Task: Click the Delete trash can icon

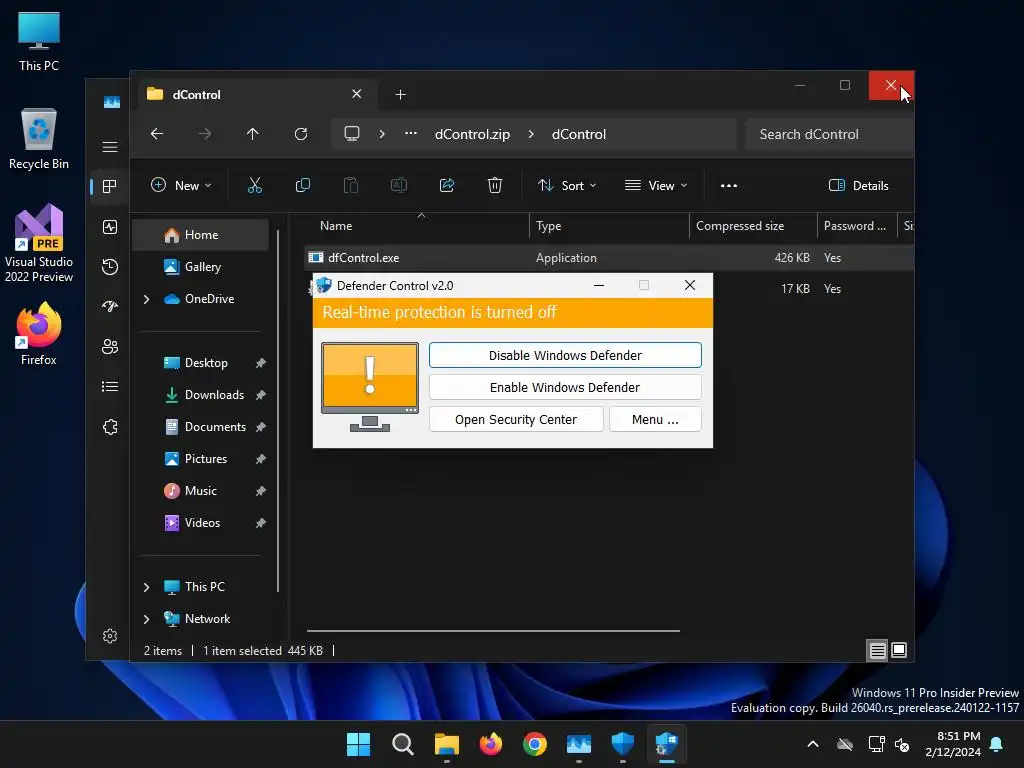Action: point(495,185)
